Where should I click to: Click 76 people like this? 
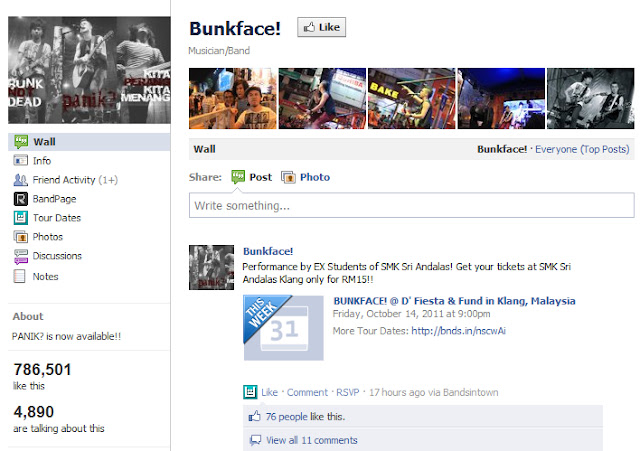coord(305,417)
